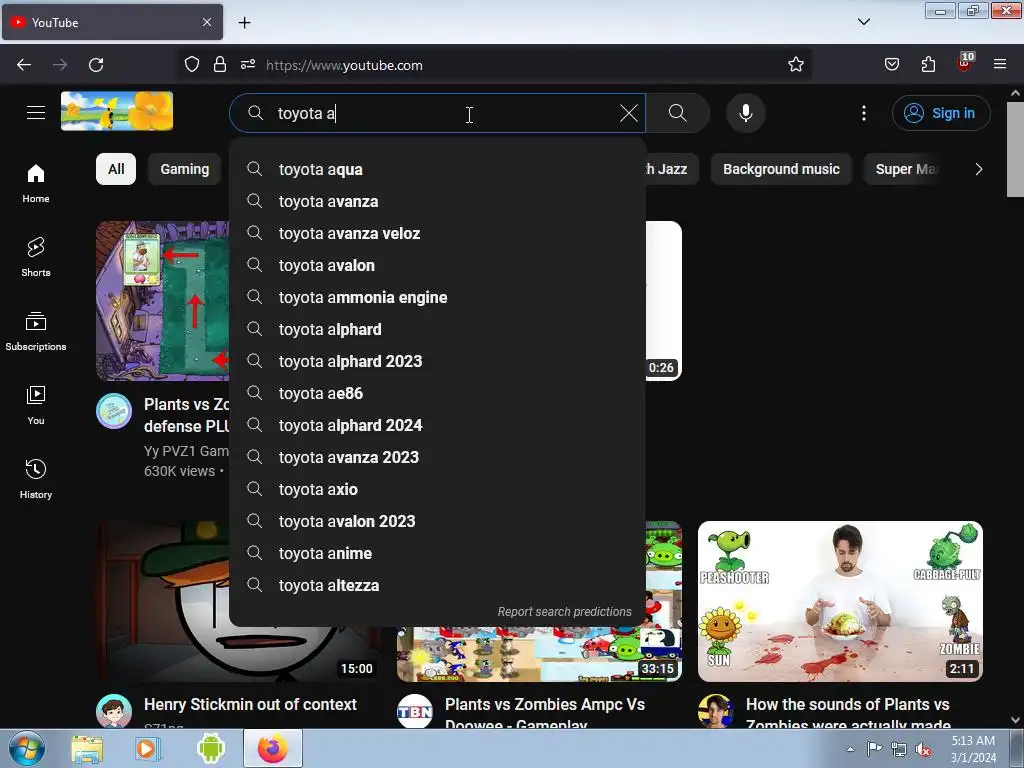Click muted volume tray icon

pos(923,750)
